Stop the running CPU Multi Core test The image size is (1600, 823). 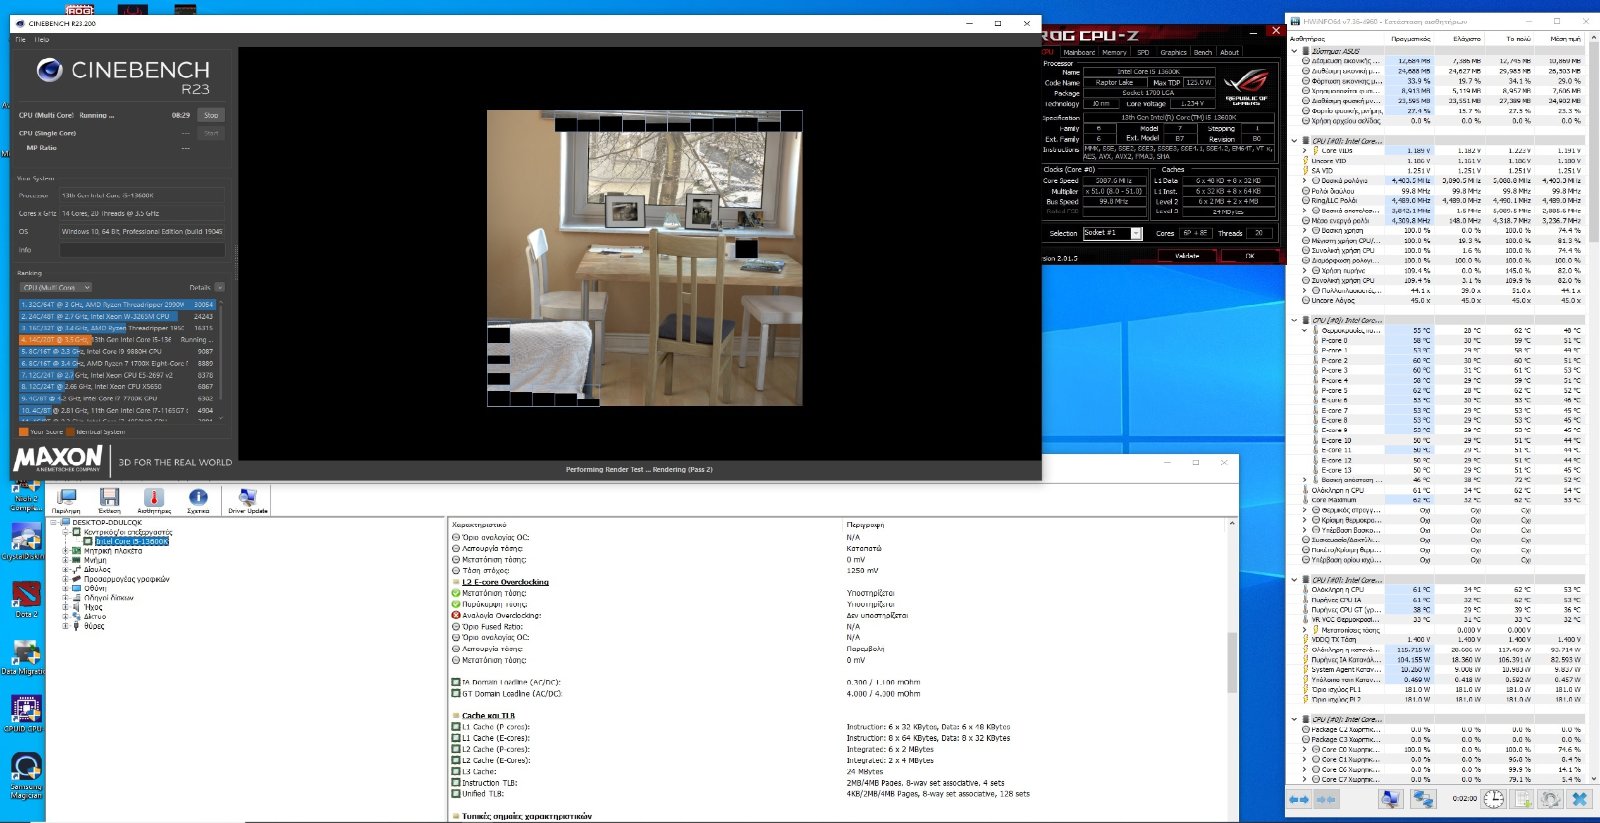211,115
